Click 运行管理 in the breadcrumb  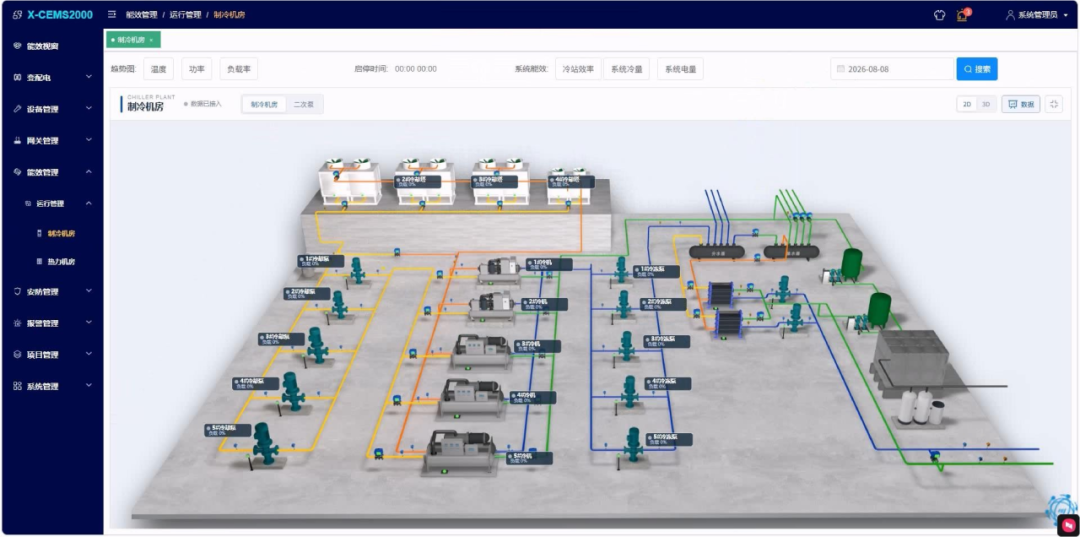185,14
